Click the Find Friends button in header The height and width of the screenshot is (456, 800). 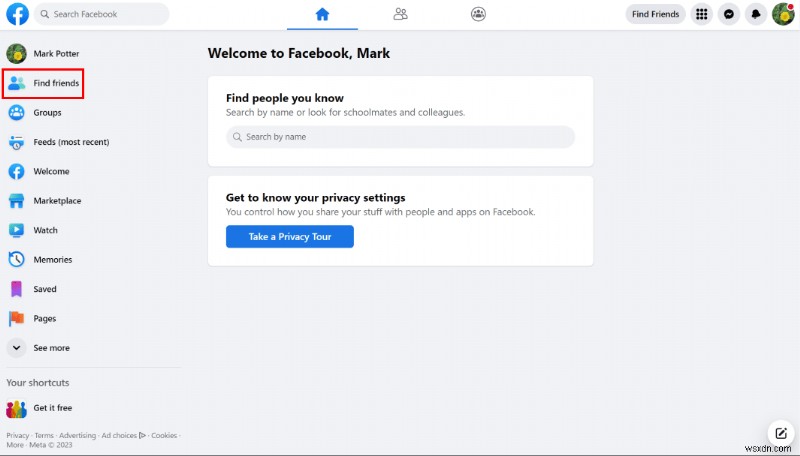point(656,14)
